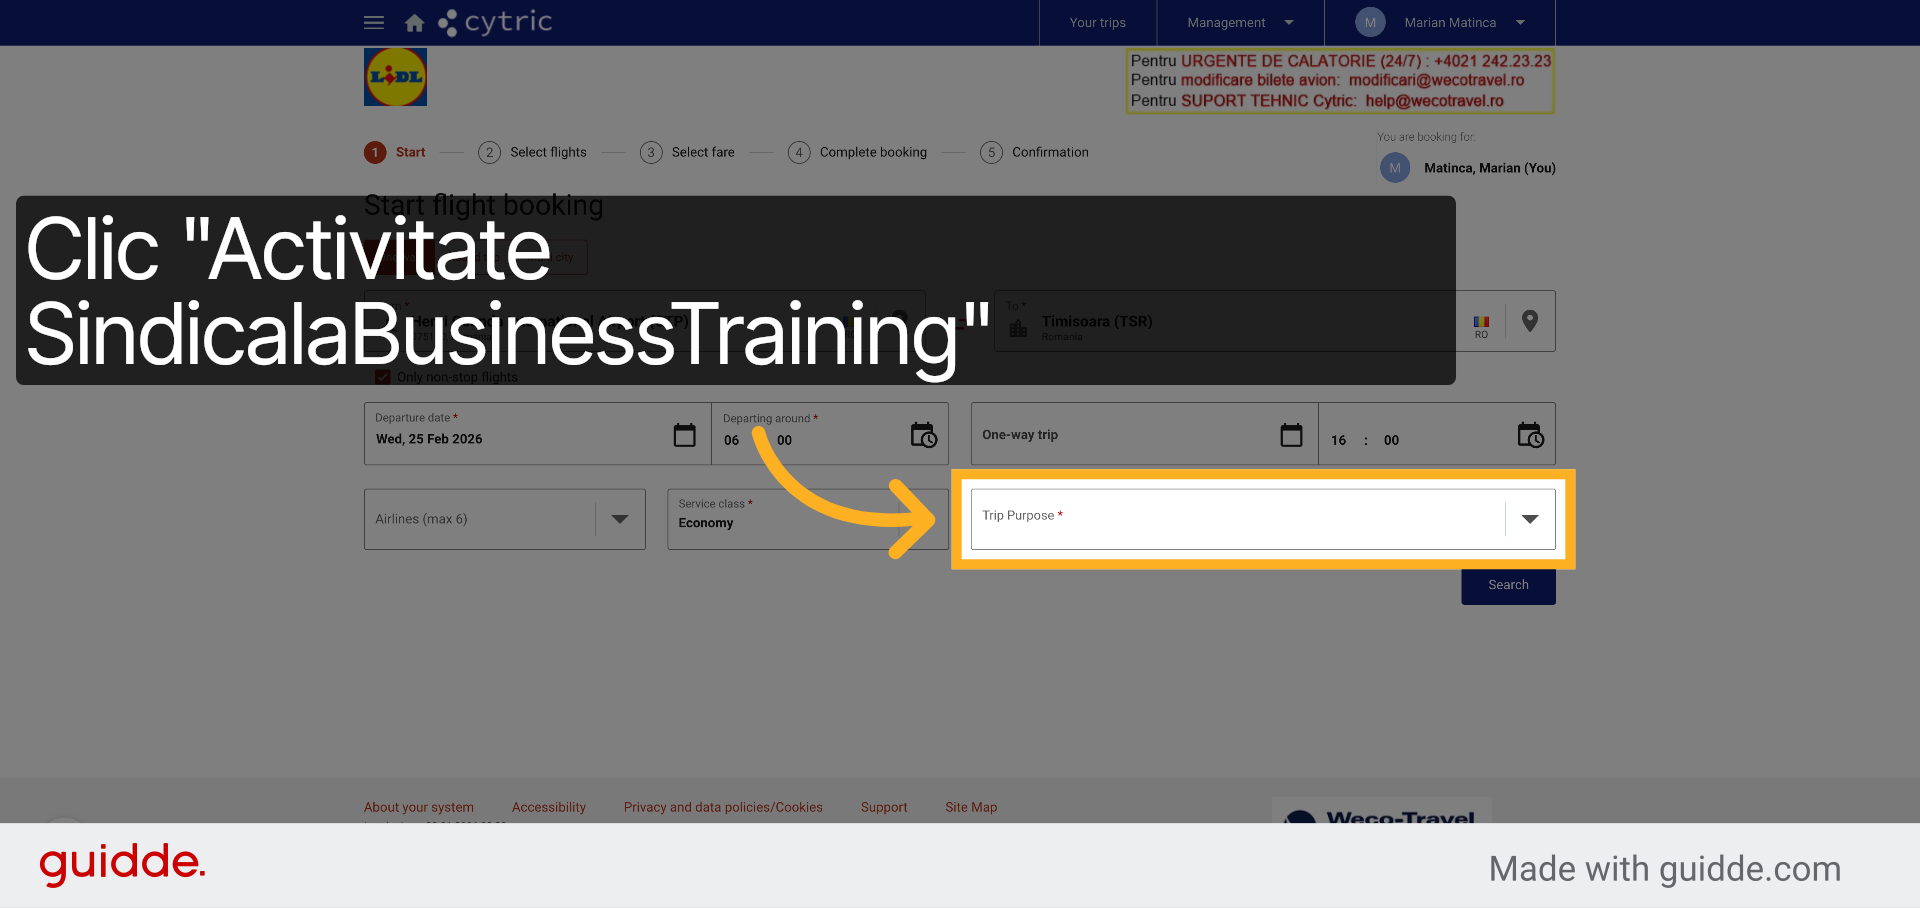Open Your trips menu item
1920x908 pixels.
(x=1097, y=22)
